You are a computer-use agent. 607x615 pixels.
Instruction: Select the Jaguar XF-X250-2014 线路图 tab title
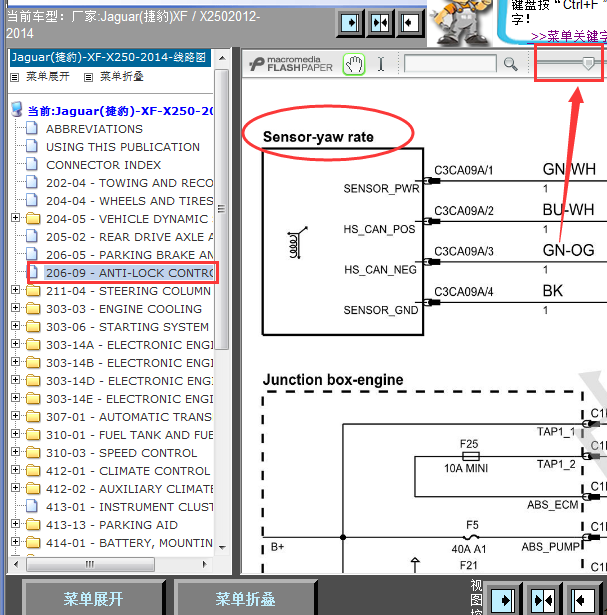click(x=109, y=58)
